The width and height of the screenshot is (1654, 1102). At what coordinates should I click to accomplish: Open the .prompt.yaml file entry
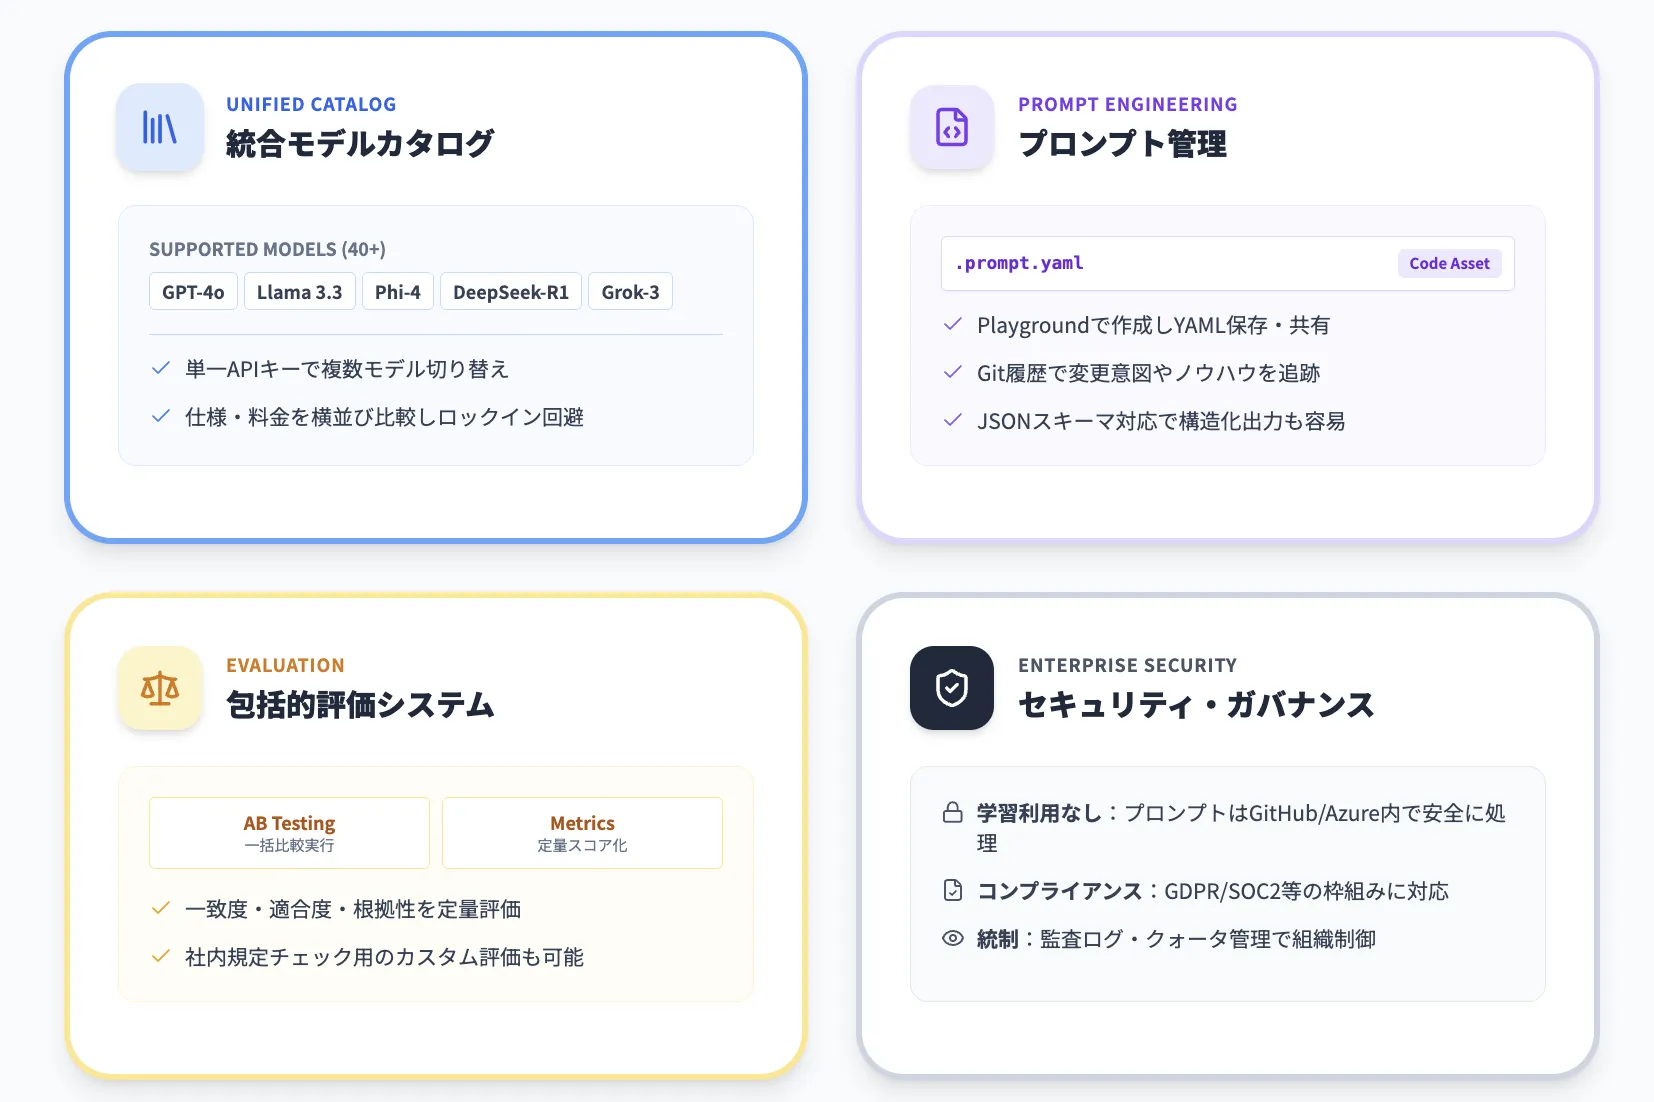(1019, 263)
